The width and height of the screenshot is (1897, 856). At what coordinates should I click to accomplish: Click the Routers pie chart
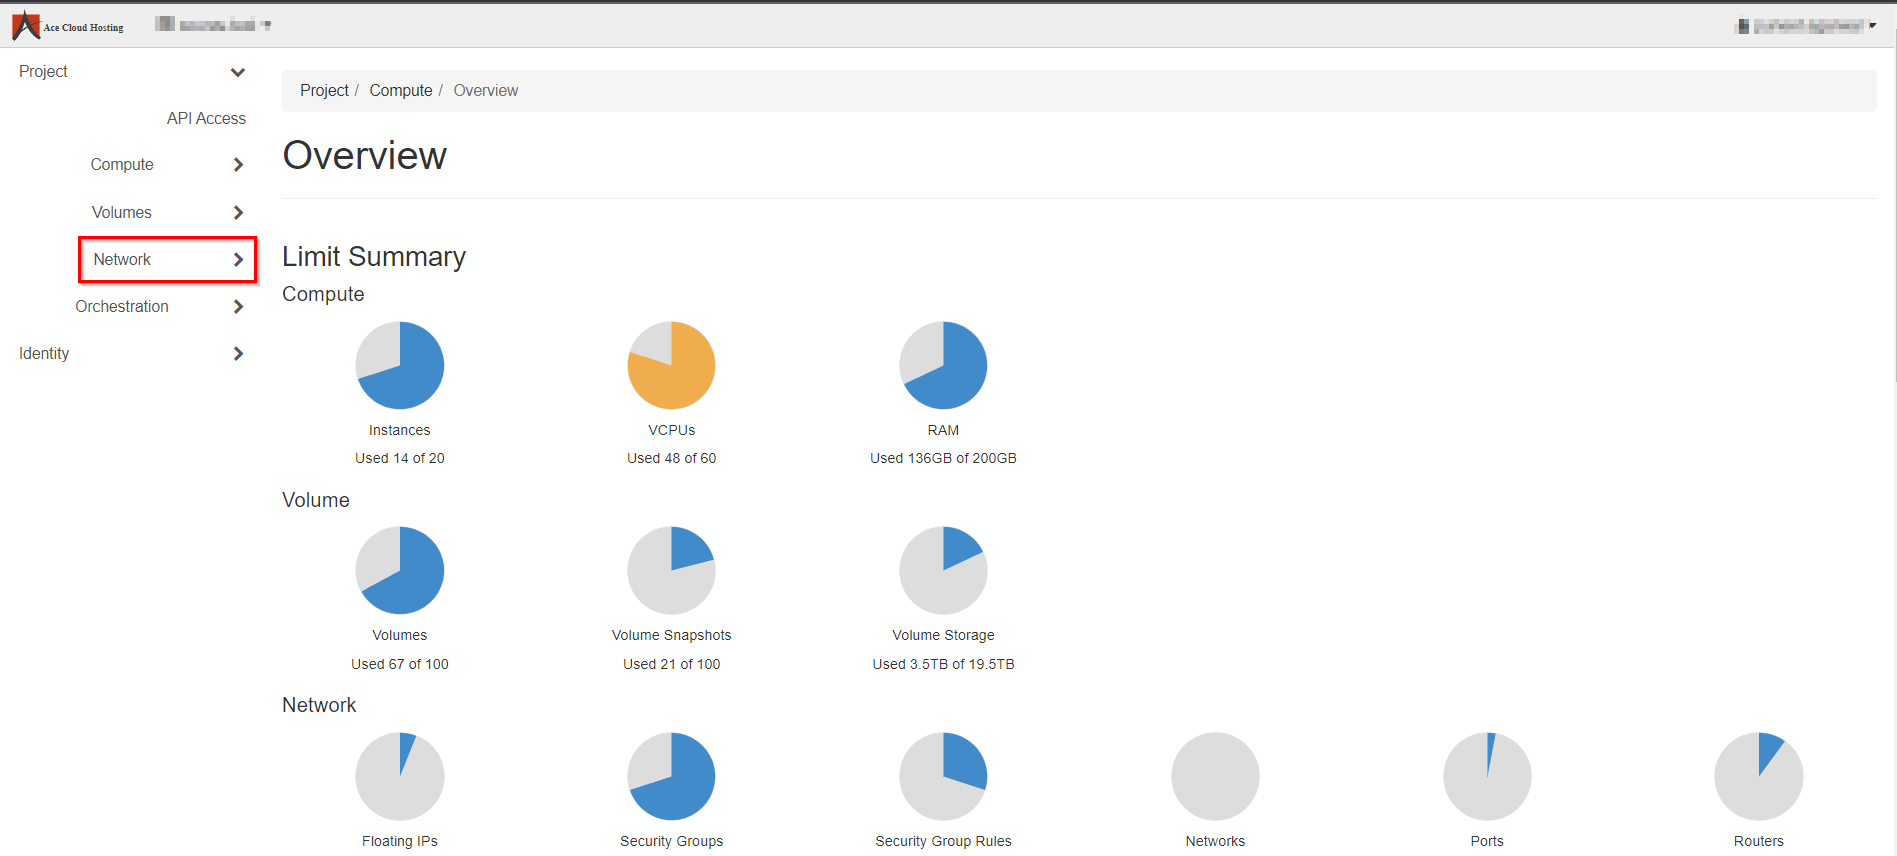point(1758,776)
